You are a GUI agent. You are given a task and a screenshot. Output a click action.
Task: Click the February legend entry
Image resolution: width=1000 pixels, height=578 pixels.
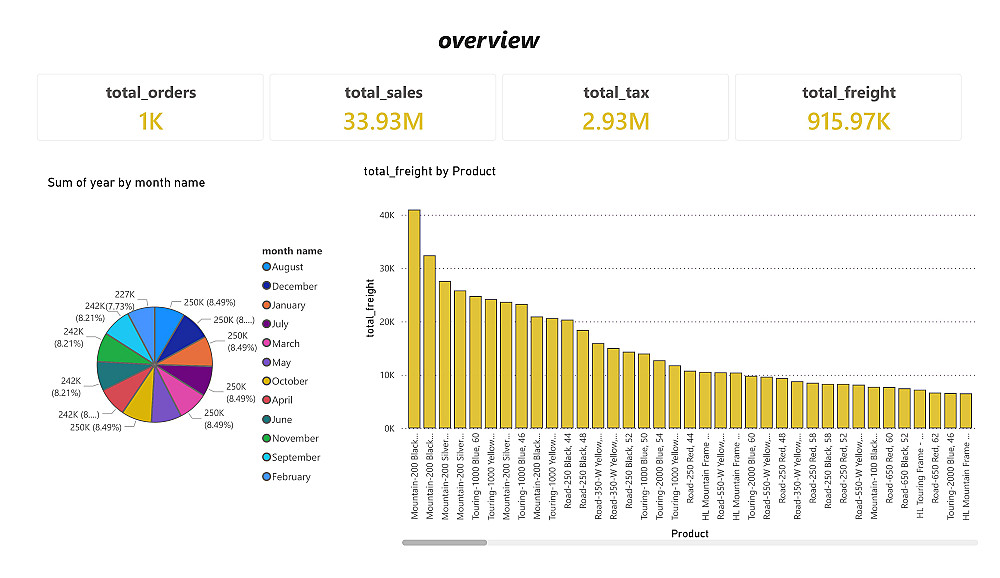click(x=291, y=477)
